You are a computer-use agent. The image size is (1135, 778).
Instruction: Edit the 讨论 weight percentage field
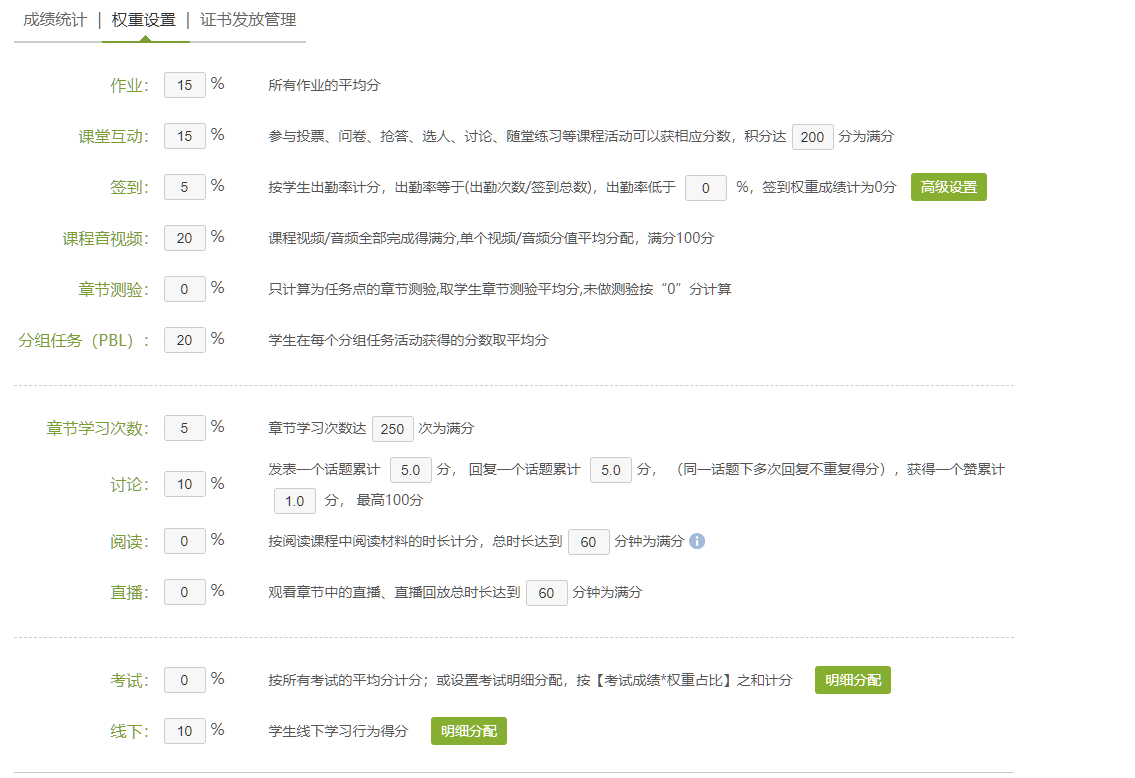[185, 484]
